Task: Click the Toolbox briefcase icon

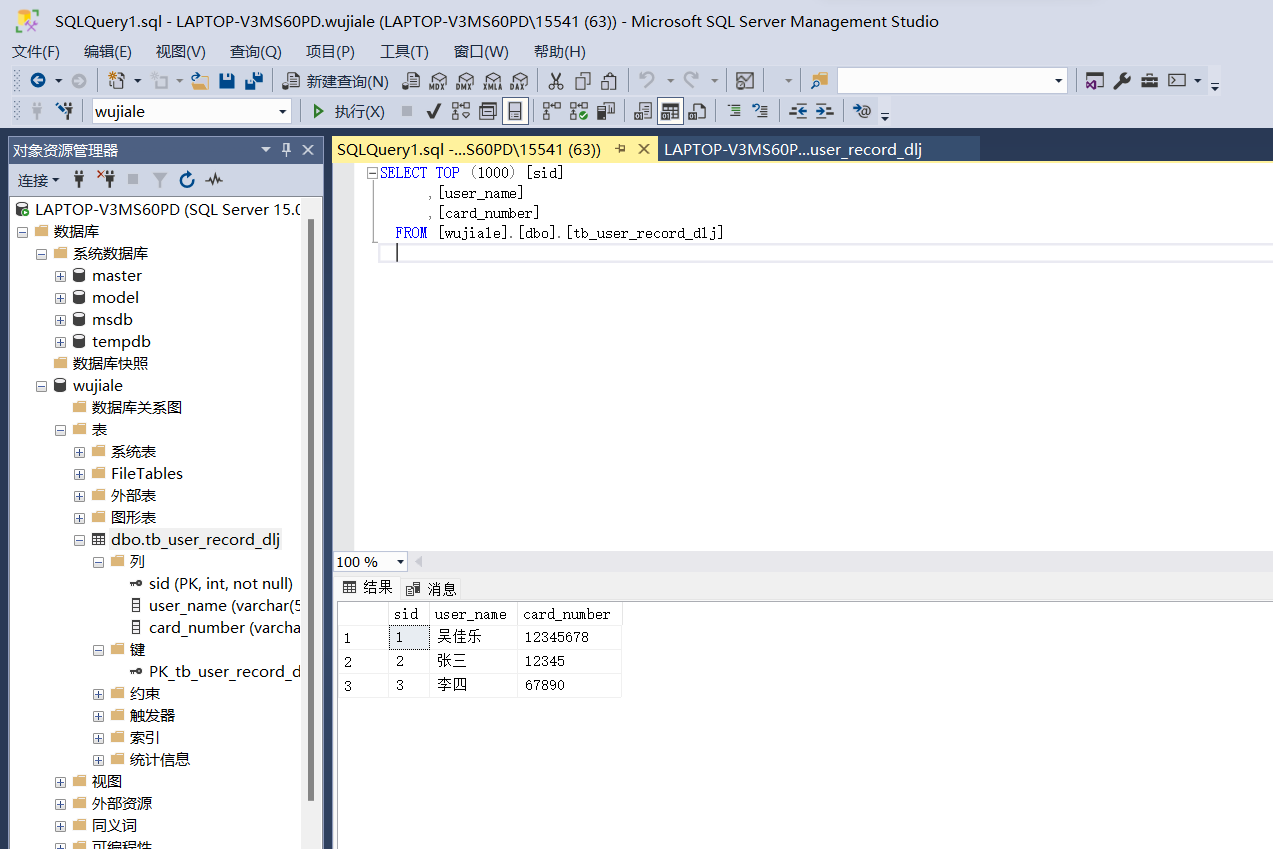Action: [1150, 81]
